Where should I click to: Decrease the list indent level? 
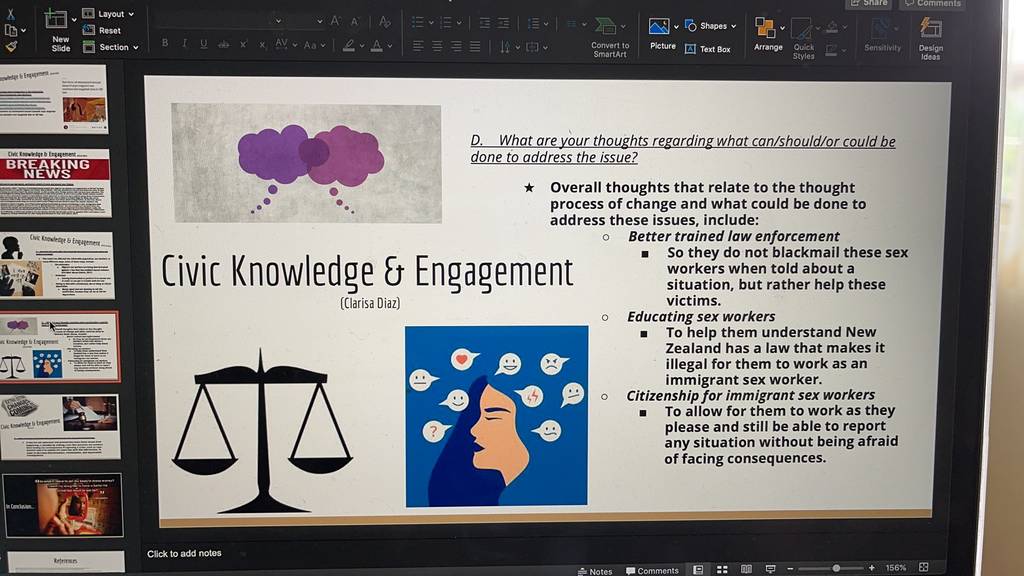[484, 24]
